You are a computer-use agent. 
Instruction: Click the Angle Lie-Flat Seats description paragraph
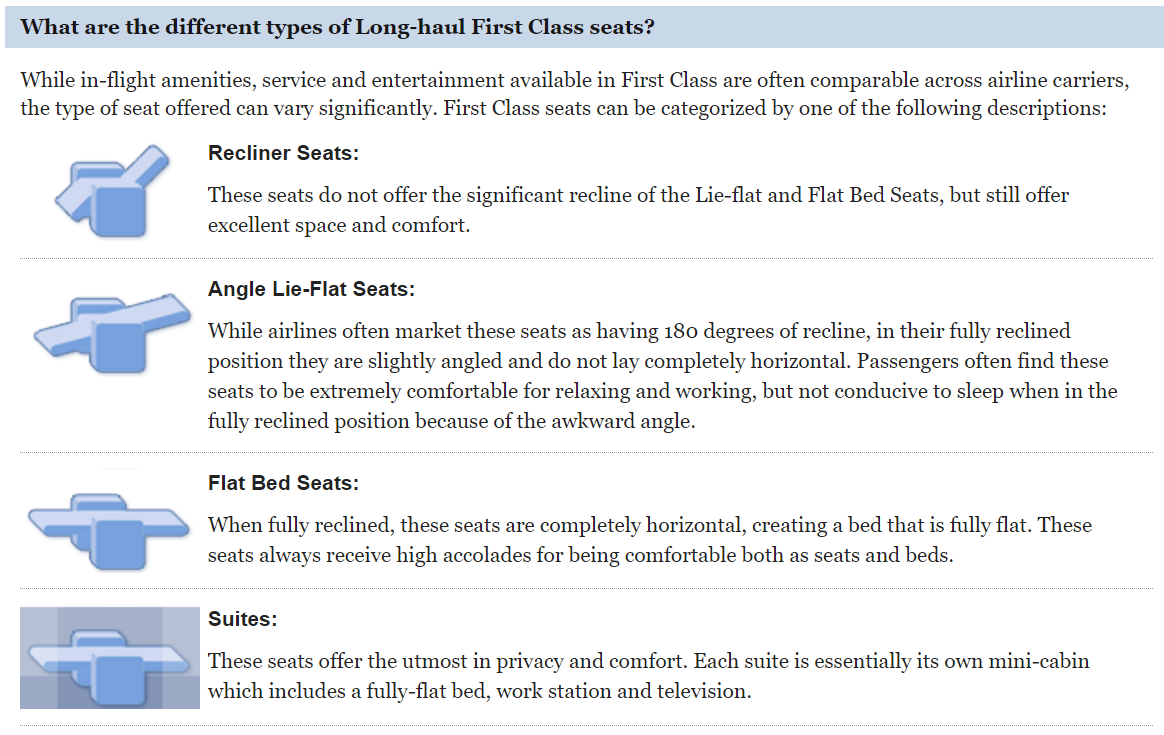[x=662, y=376]
